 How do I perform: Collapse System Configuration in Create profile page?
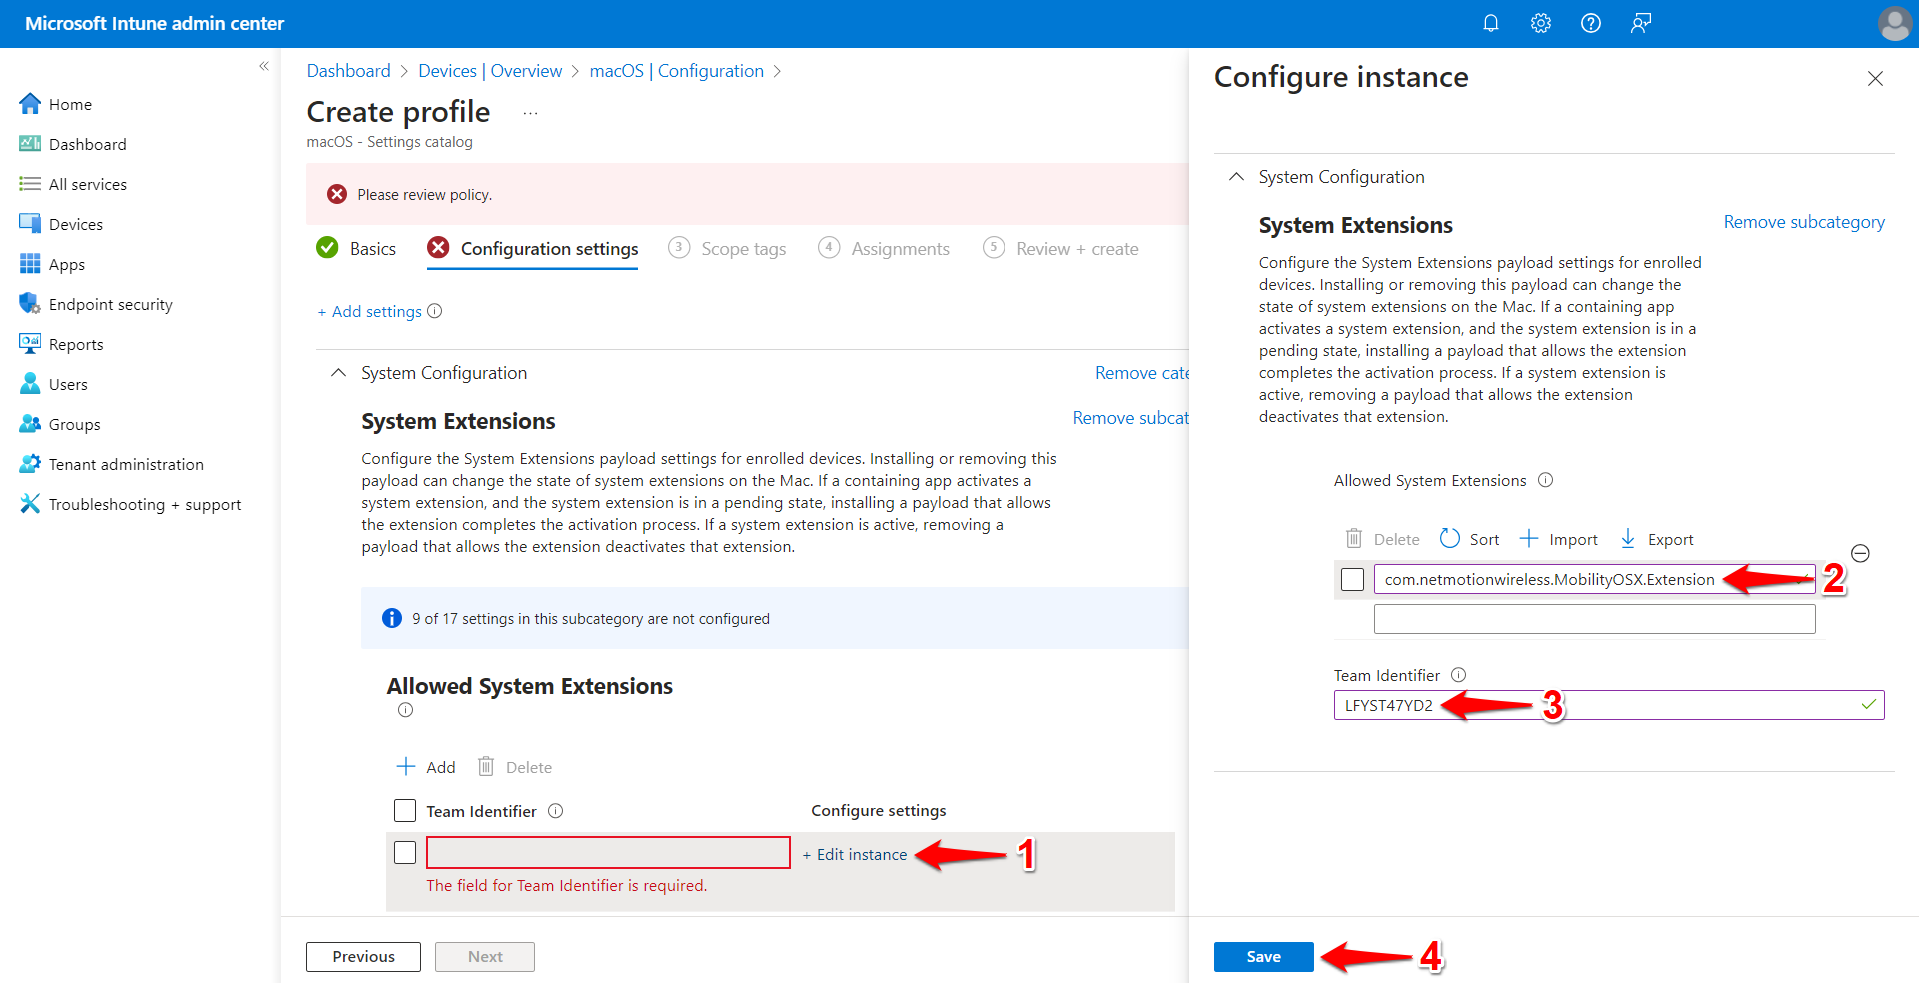[x=338, y=372]
